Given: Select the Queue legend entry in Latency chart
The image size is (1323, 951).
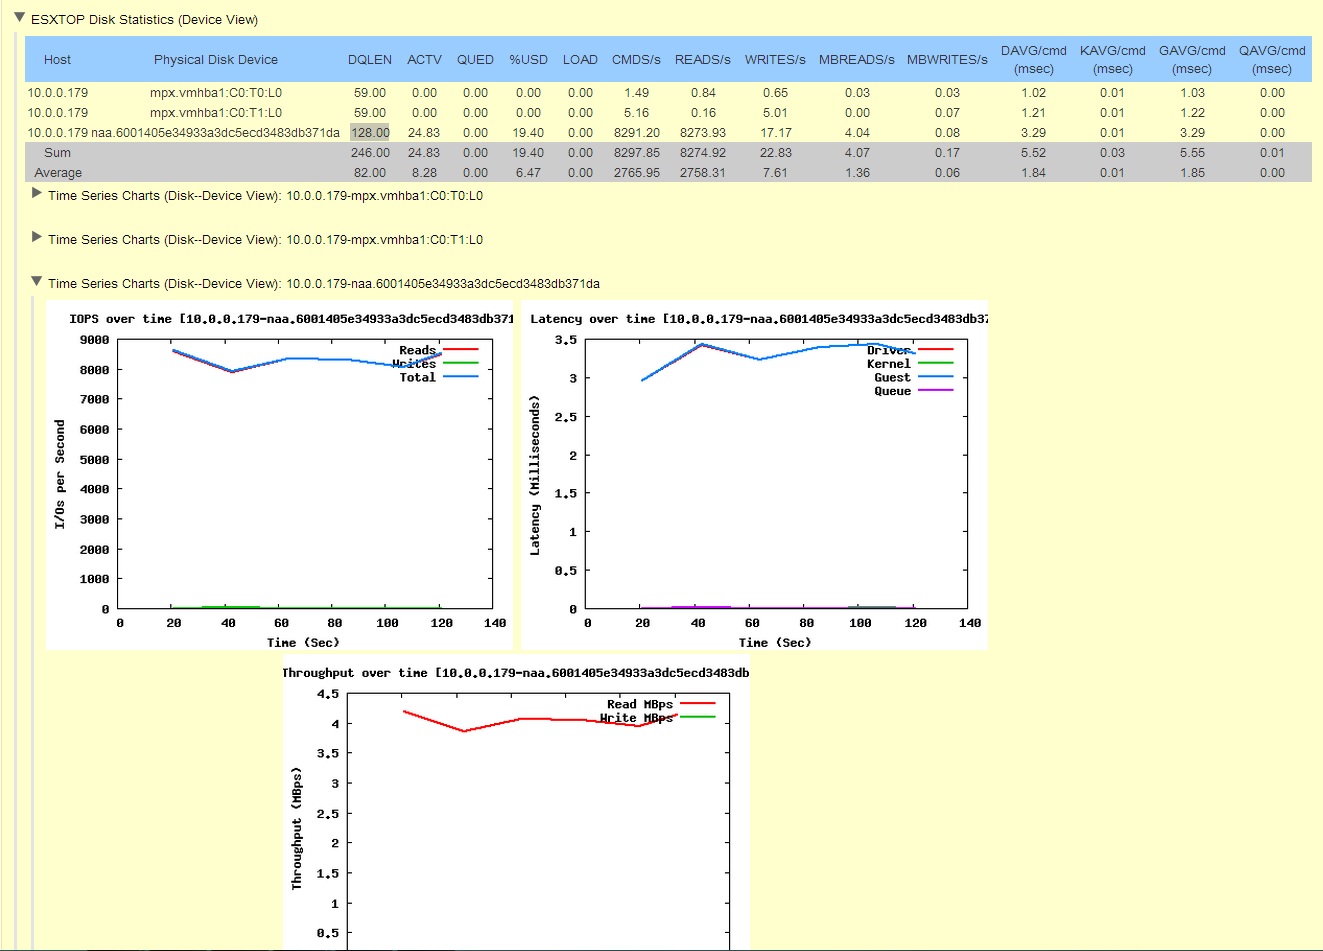Looking at the screenshot, I should (x=894, y=391).
